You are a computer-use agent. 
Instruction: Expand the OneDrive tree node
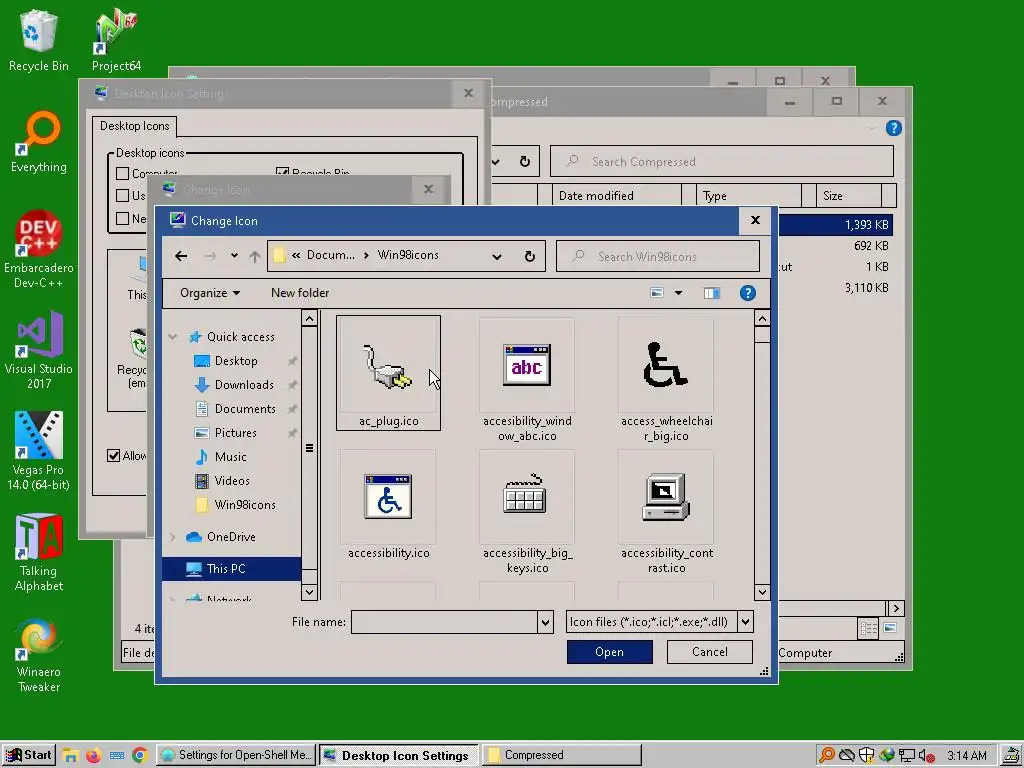(x=172, y=537)
